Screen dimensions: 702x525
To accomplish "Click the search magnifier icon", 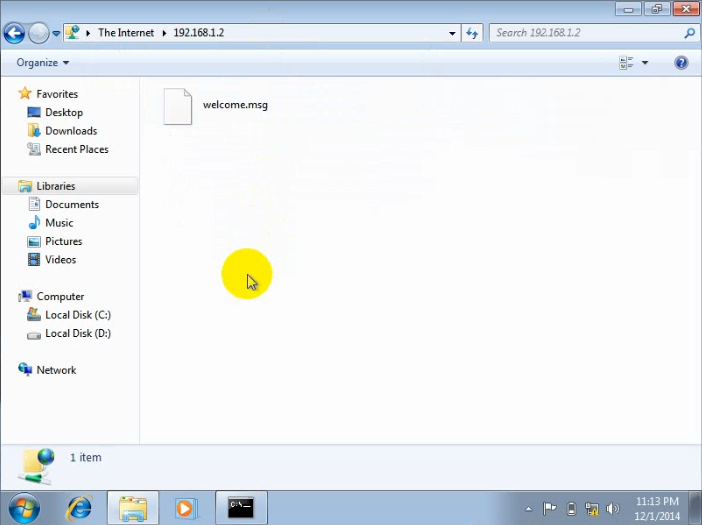I will tap(690, 33).
